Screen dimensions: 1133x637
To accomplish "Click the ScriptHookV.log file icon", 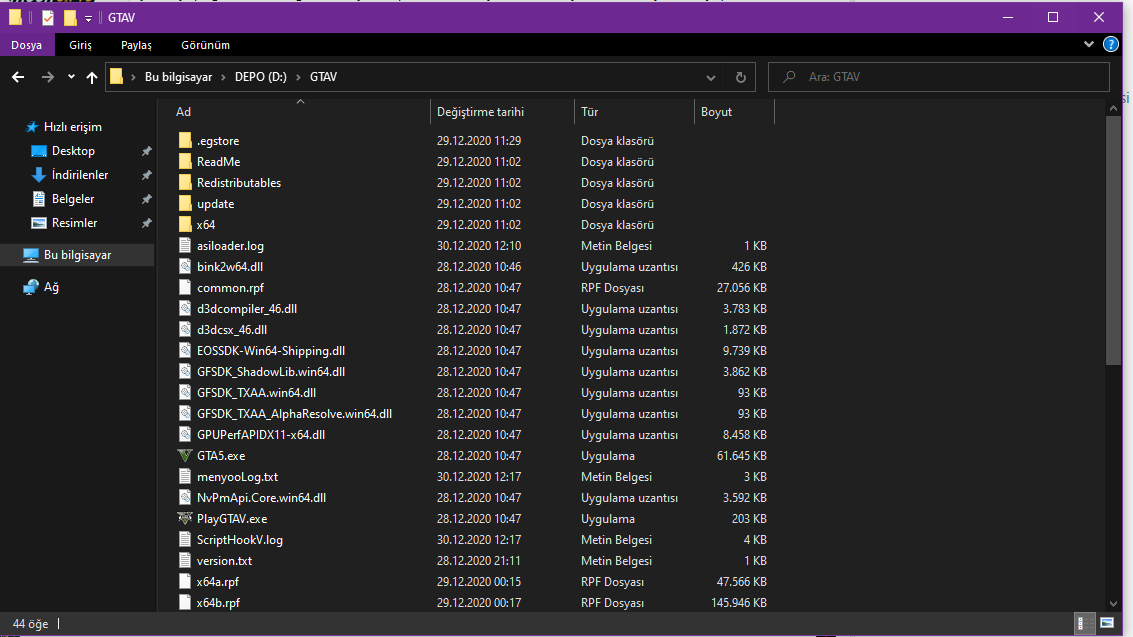I will (185, 539).
